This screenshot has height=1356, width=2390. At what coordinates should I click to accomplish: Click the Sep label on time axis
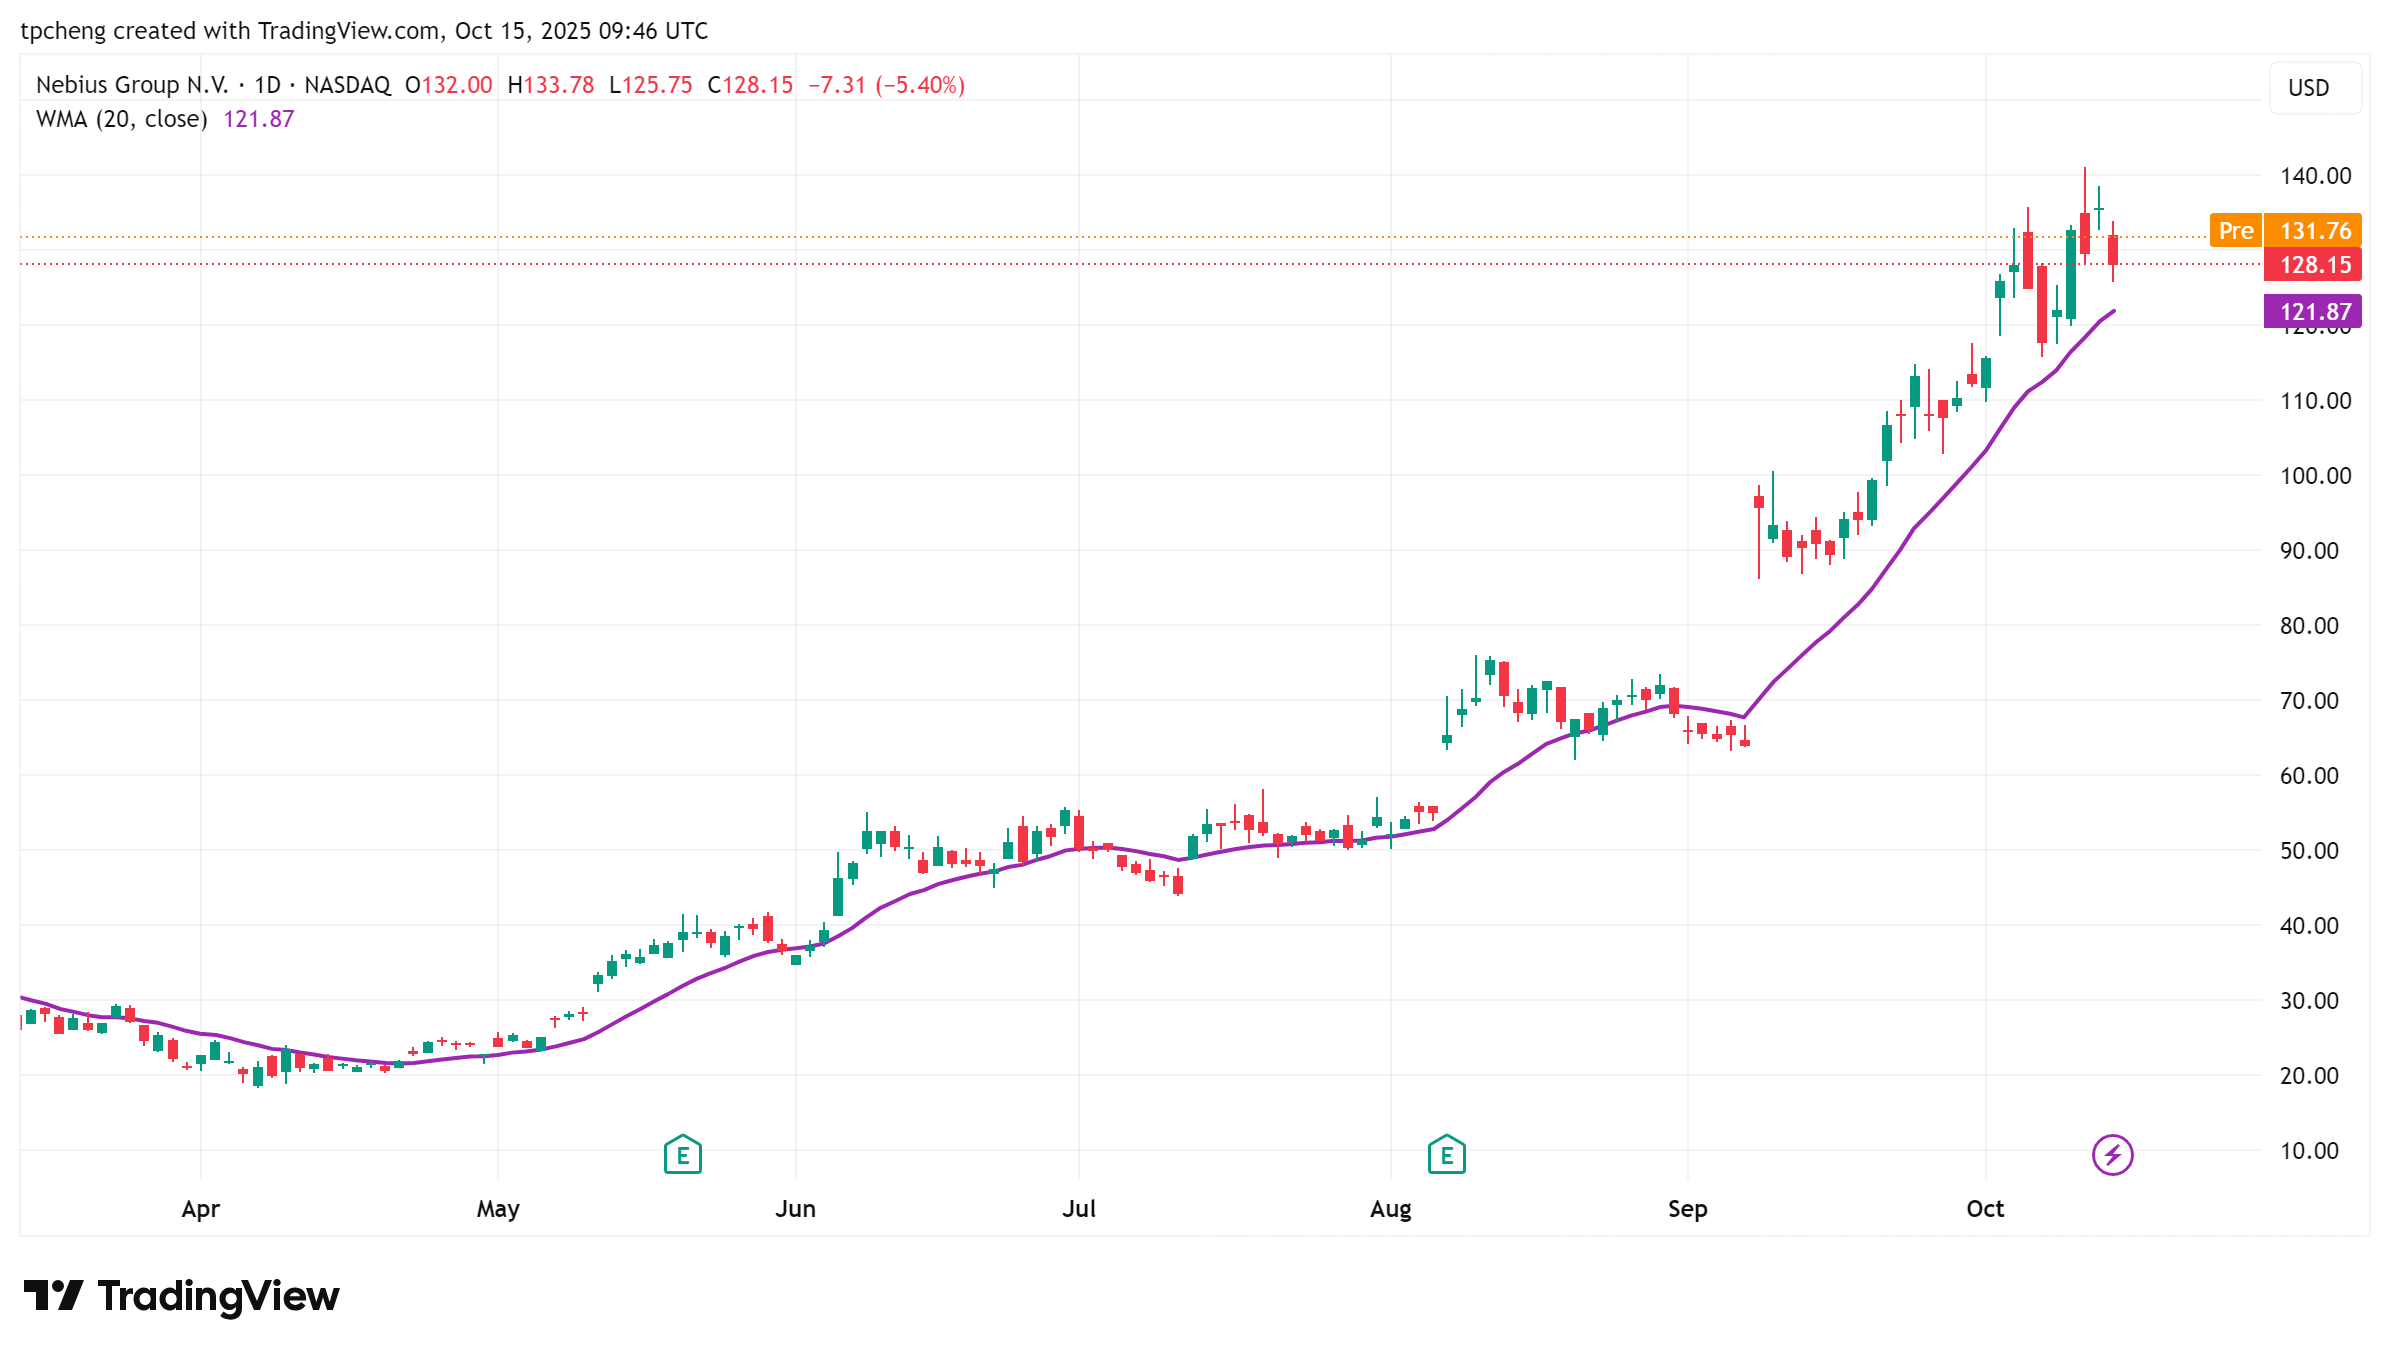coord(1687,1209)
